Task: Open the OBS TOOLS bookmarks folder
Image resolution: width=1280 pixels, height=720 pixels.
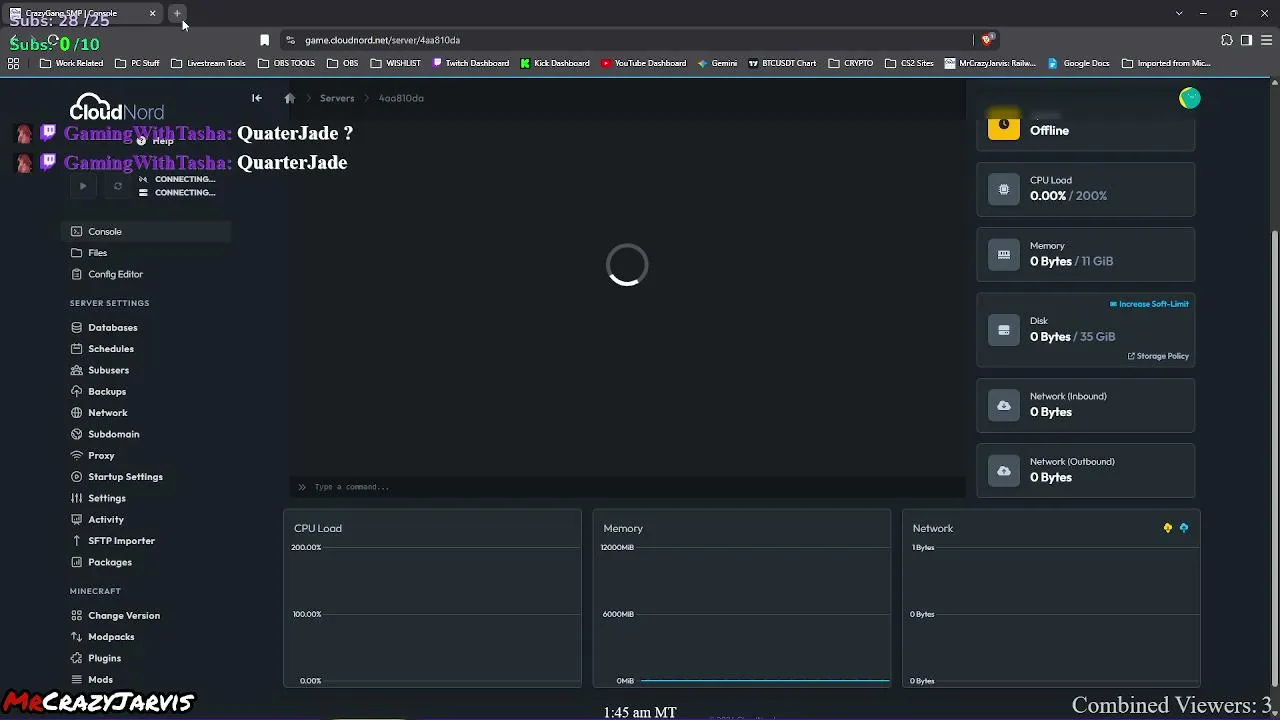Action: (287, 63)
